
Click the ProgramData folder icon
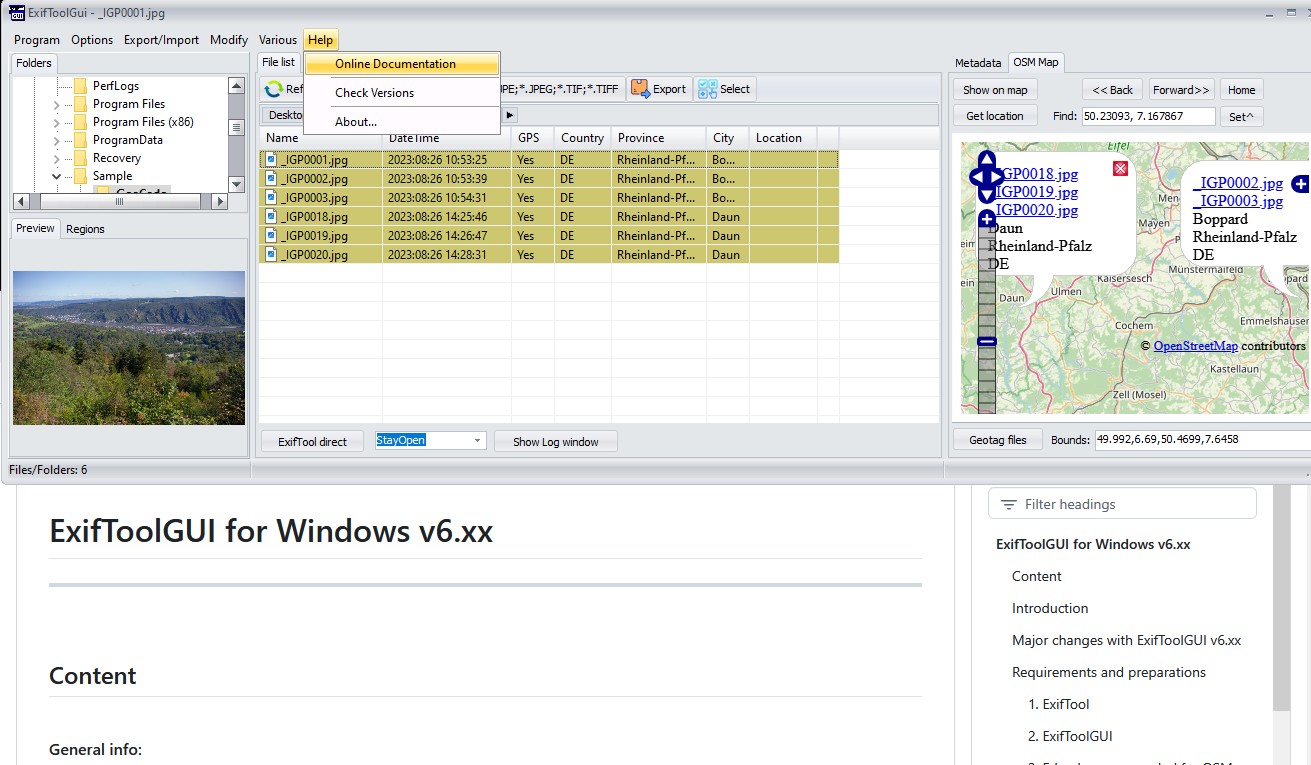click(x=81, y=140)
